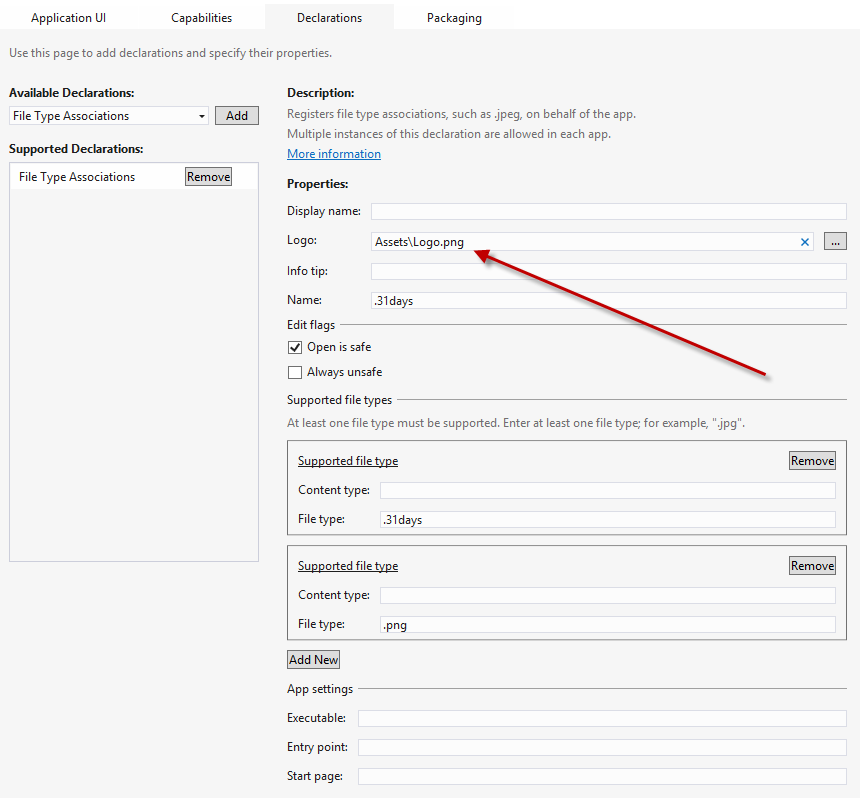Viewport: 860px width, 798px height.
Task: Select the Declarations tab
Action: click(329, 18)
